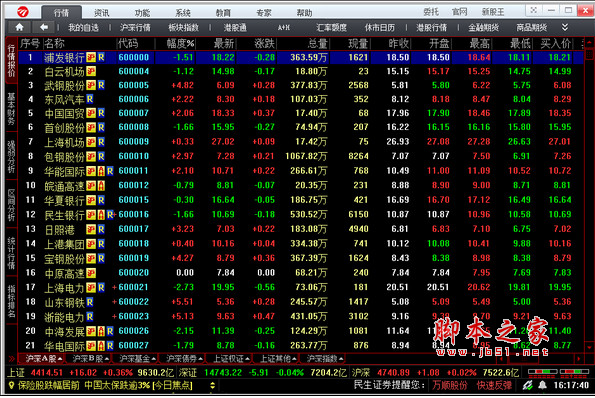Go to the home page icon
The height and width of the screenshot is (398, 595).
[x=19, y=27]
